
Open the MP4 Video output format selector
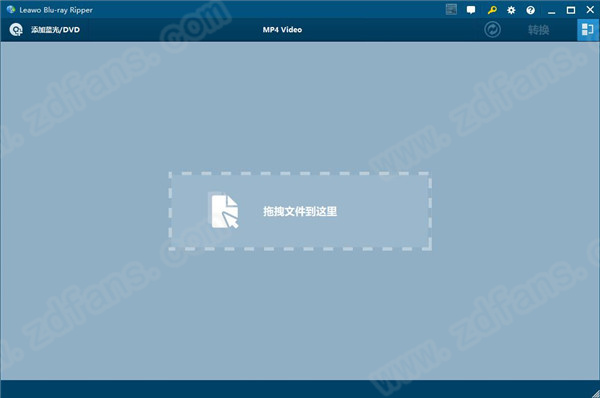(x=282, y=30)
